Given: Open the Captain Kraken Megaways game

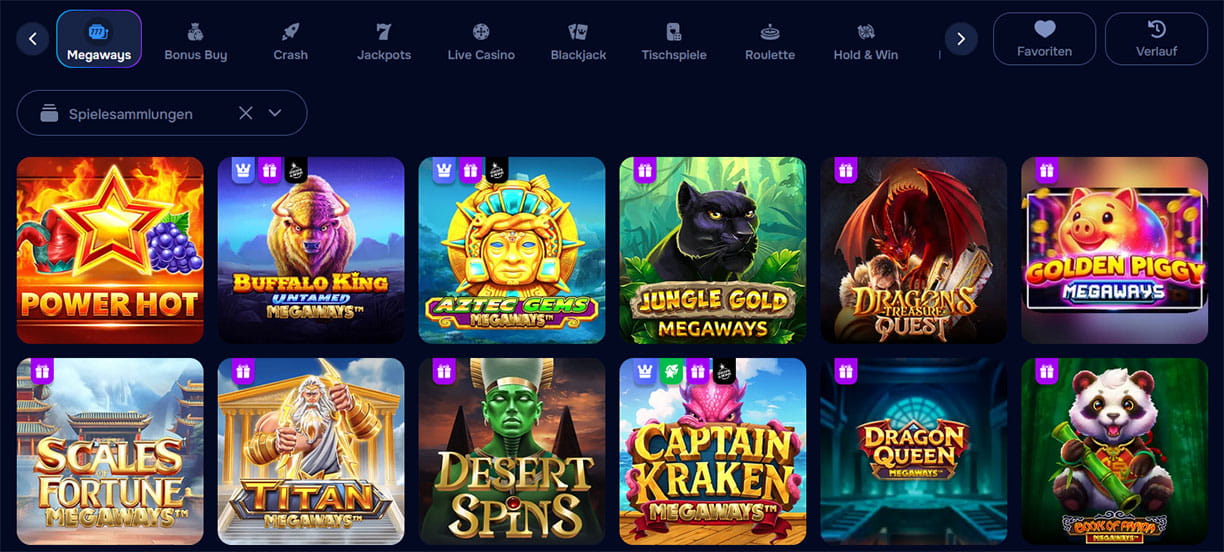Looking at the screenshot, I should point(713,451).
